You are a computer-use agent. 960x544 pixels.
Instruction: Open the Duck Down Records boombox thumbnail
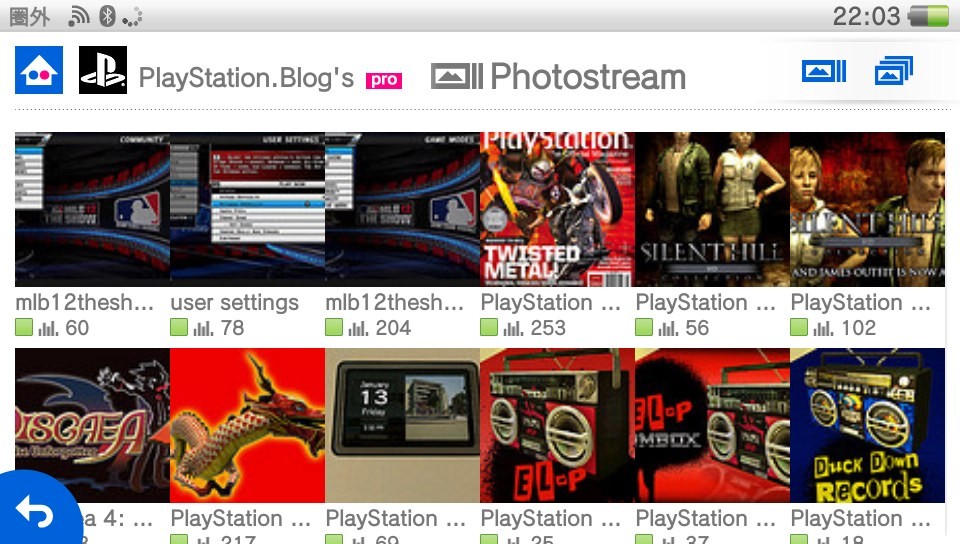pos(868,425)
